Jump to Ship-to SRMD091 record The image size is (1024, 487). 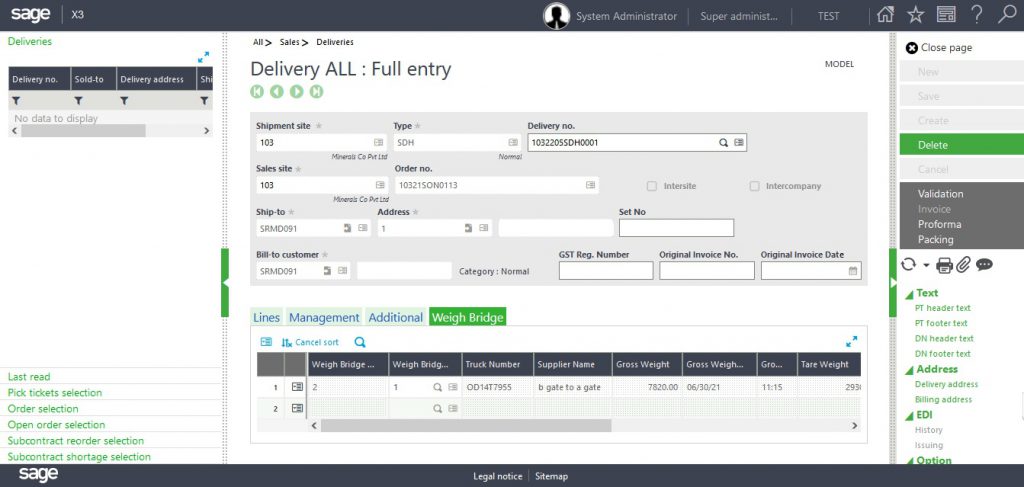click(x=347, y=228)
